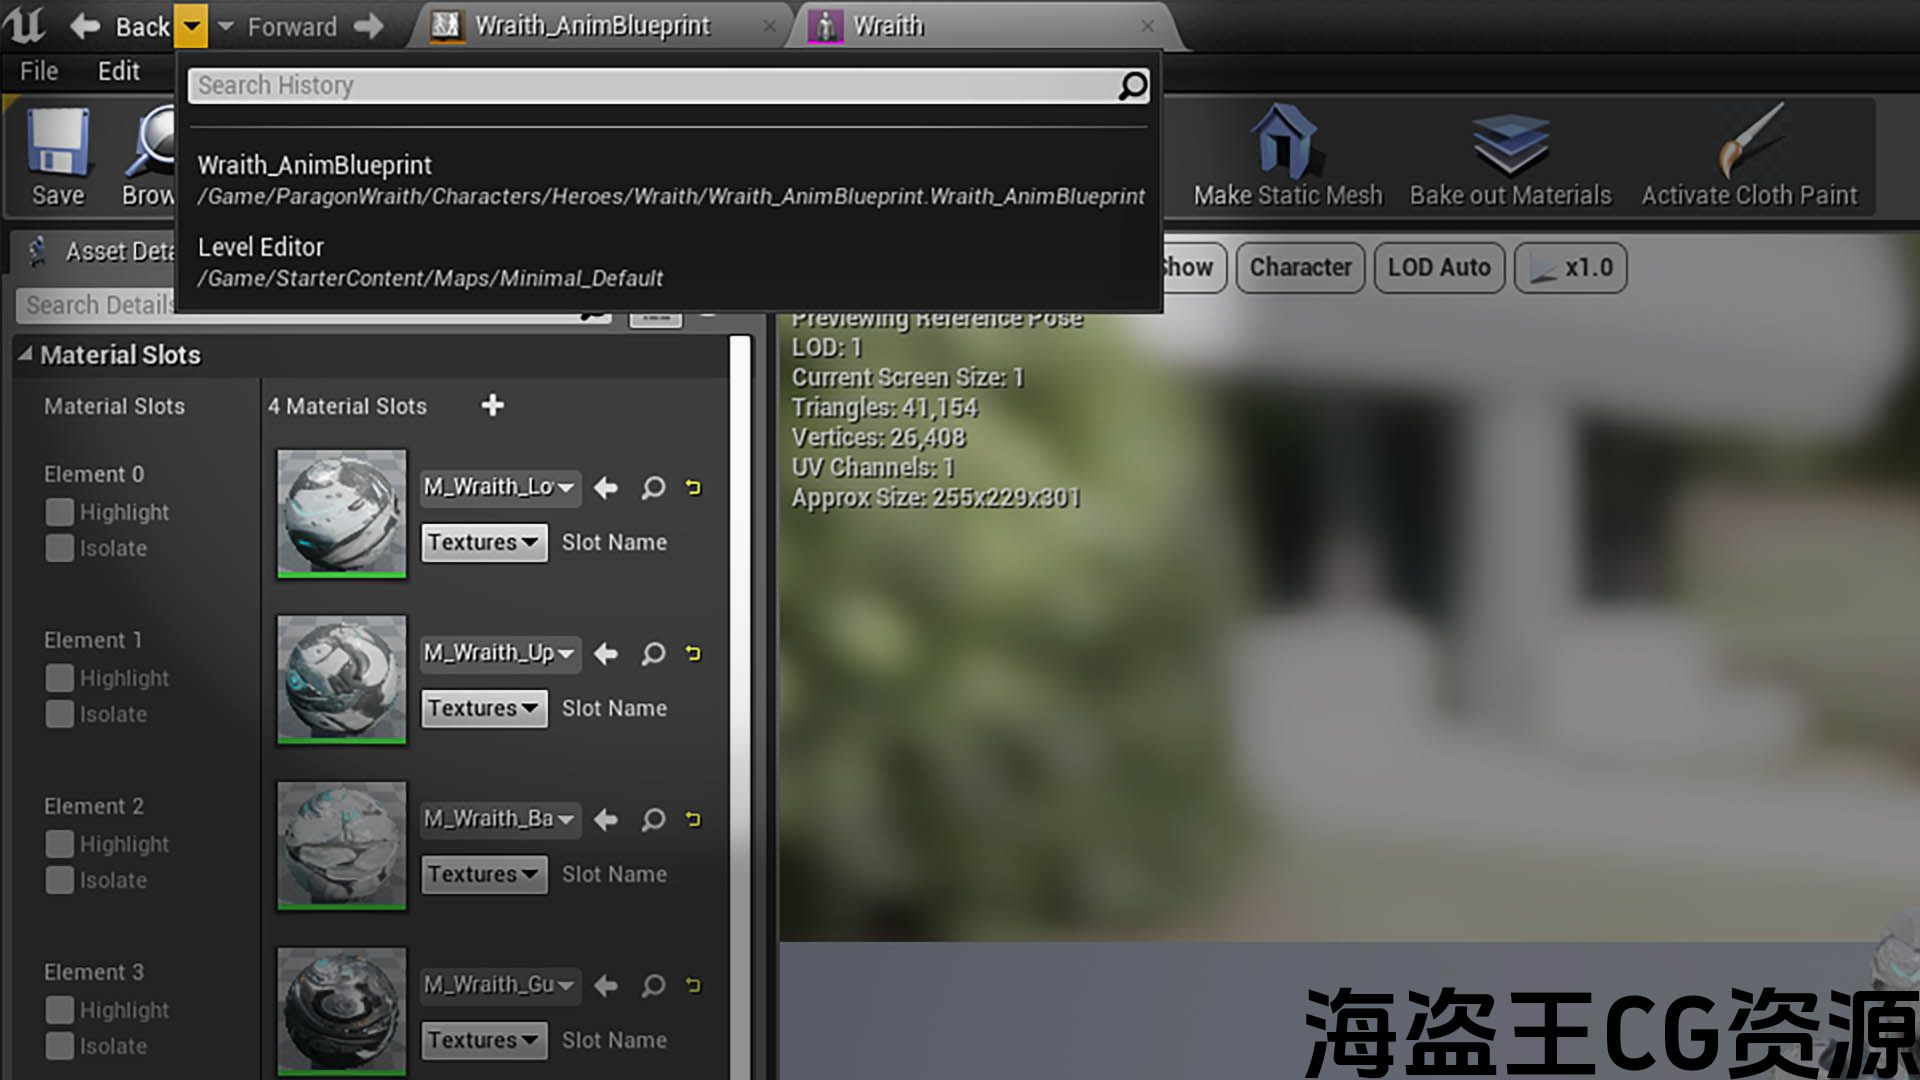
Task: Toggle Isolate checkbox for Element 1
Action: pos(60,714)
